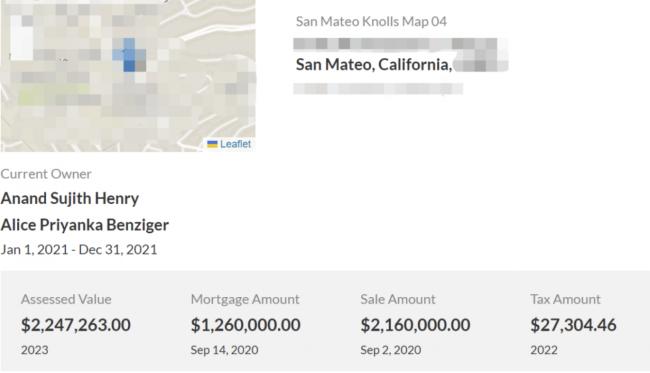Image resolution: width=650 pixels, height=373 pixels.
Task: Click the Sep 14, 2020 mortgage date
Action: [x=224, y=350]
